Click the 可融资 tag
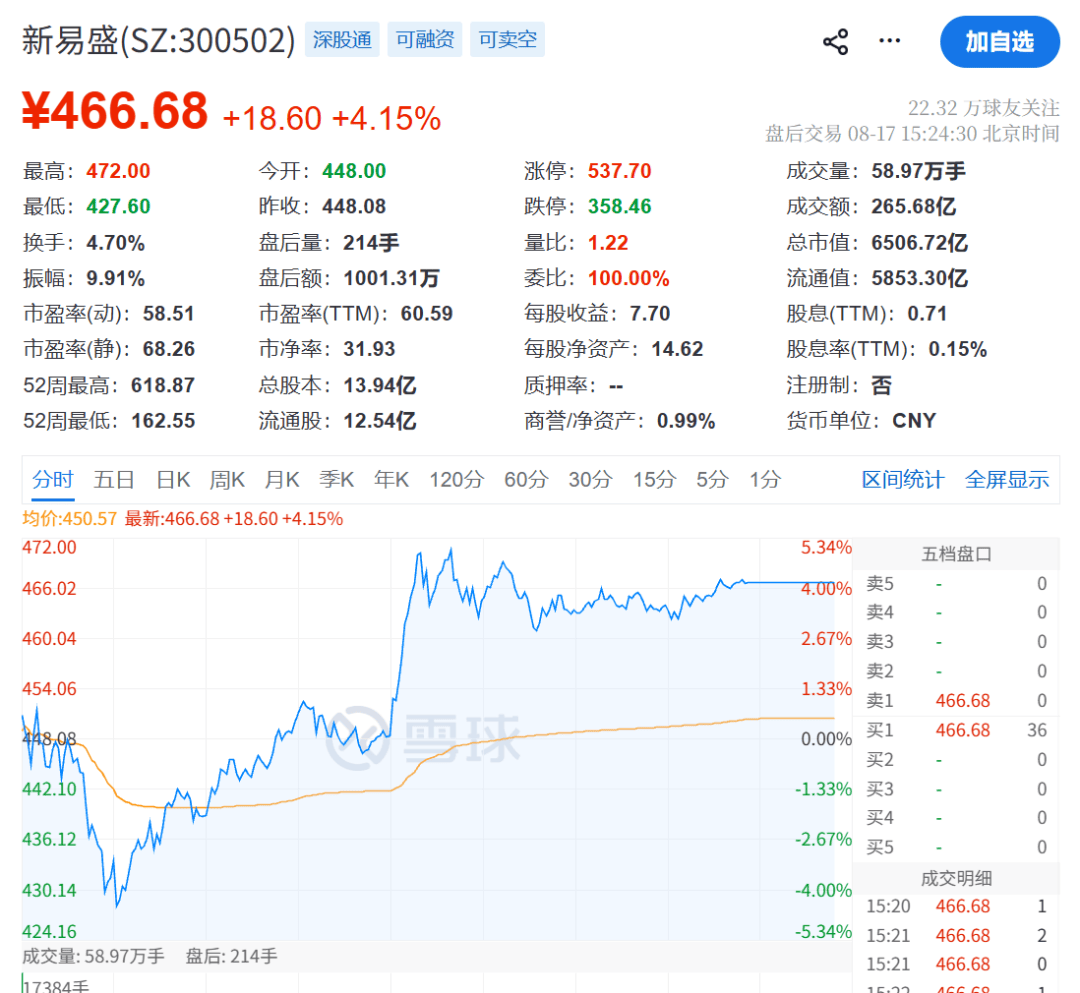1080x993 pixels. click(x=424, y=39)
